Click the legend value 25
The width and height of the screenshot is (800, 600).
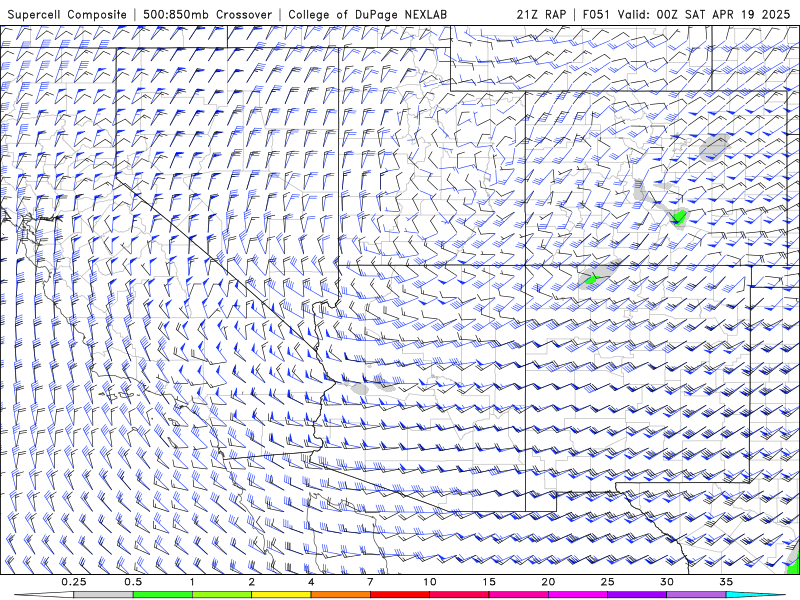(607, 582)
